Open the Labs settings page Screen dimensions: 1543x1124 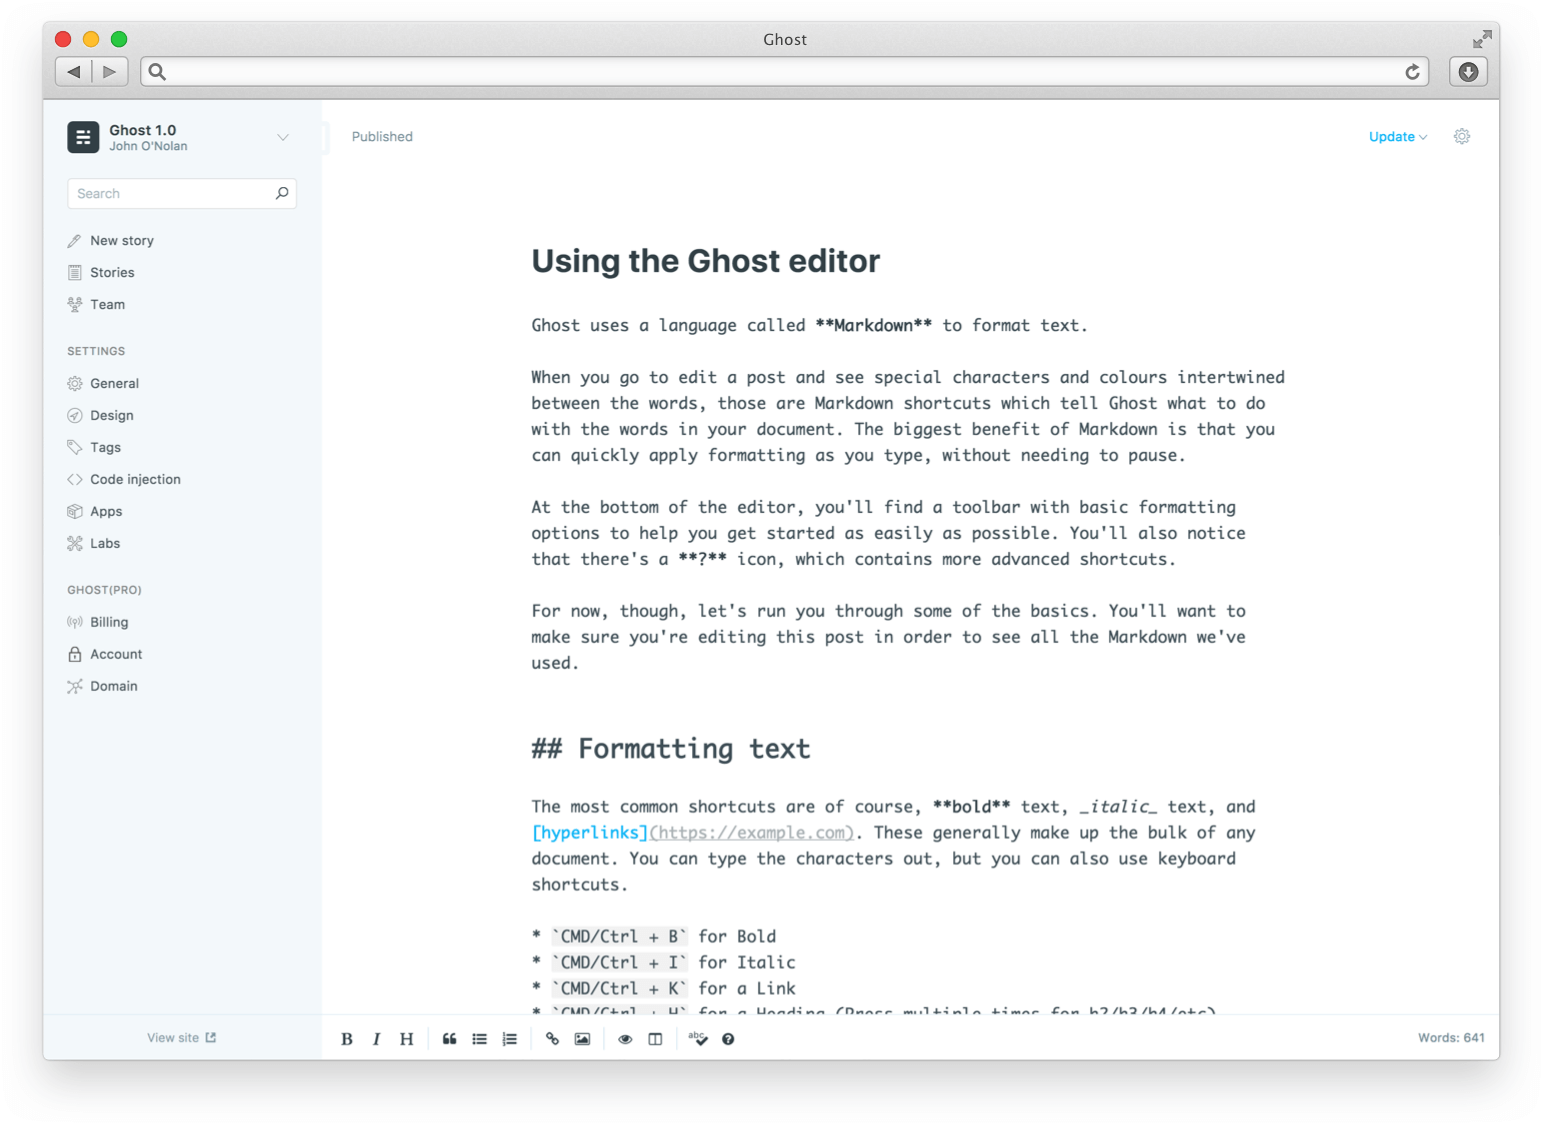click(x=103, y=543)
